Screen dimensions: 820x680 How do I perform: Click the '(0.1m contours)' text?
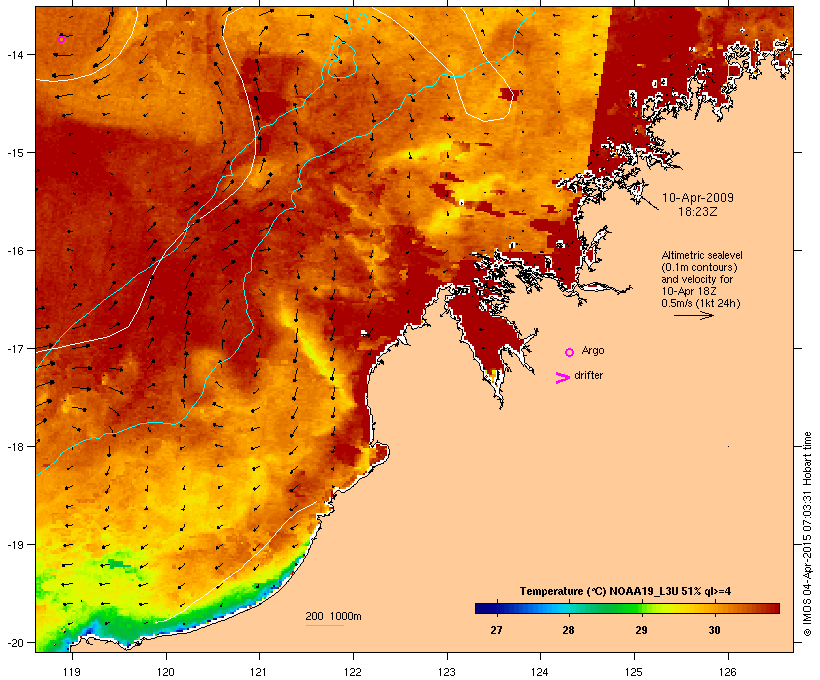[x=700, y=267]
